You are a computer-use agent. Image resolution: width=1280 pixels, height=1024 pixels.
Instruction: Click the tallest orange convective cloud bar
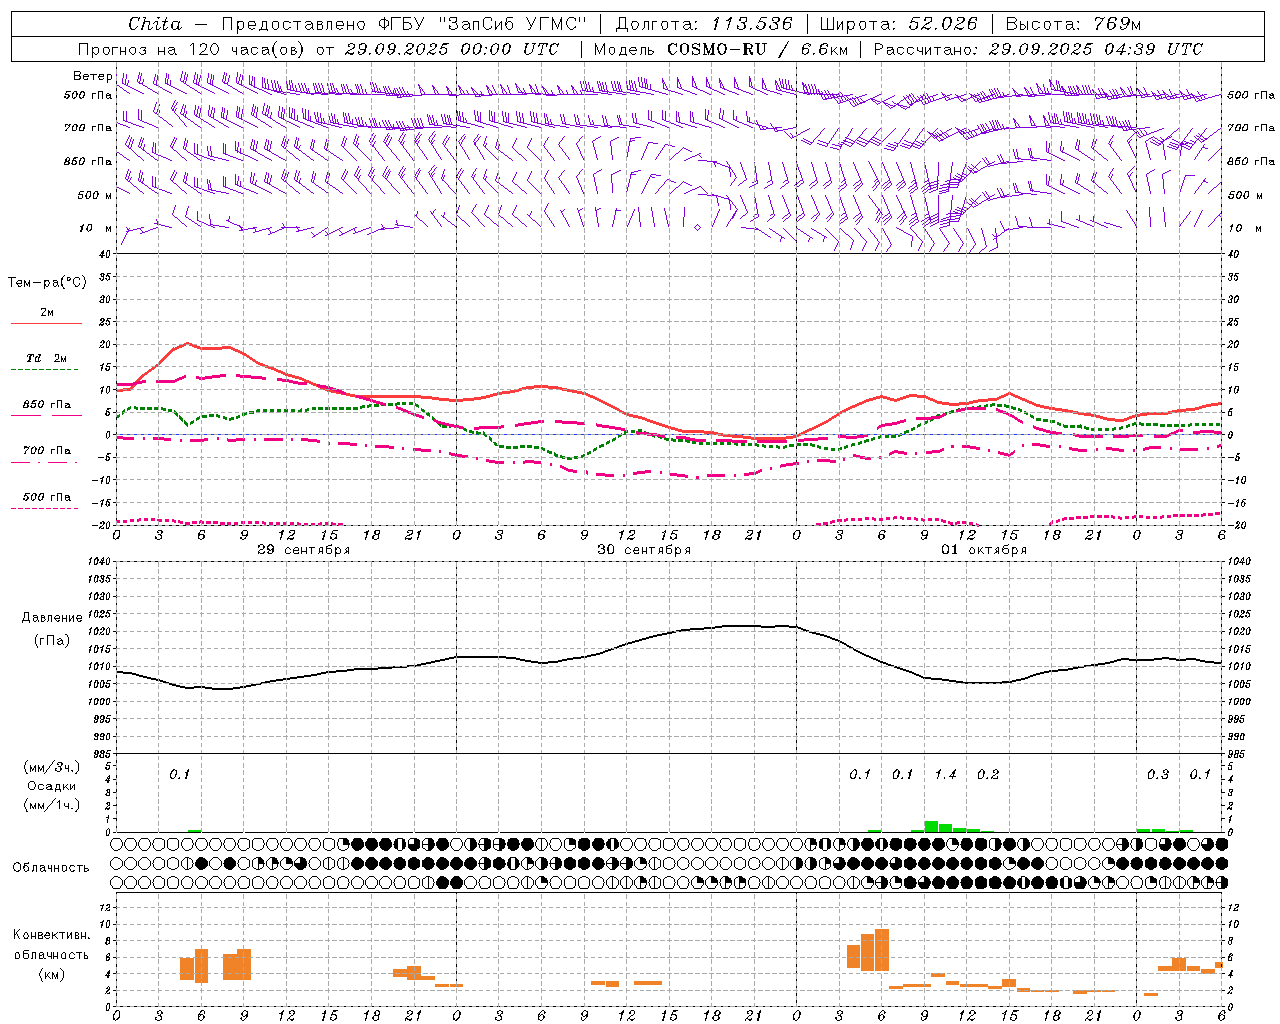(x=882, y=950)
